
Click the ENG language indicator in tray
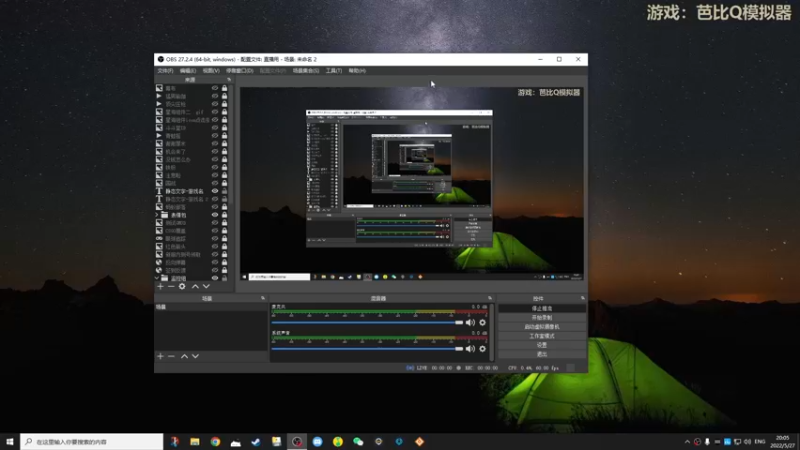760,442
